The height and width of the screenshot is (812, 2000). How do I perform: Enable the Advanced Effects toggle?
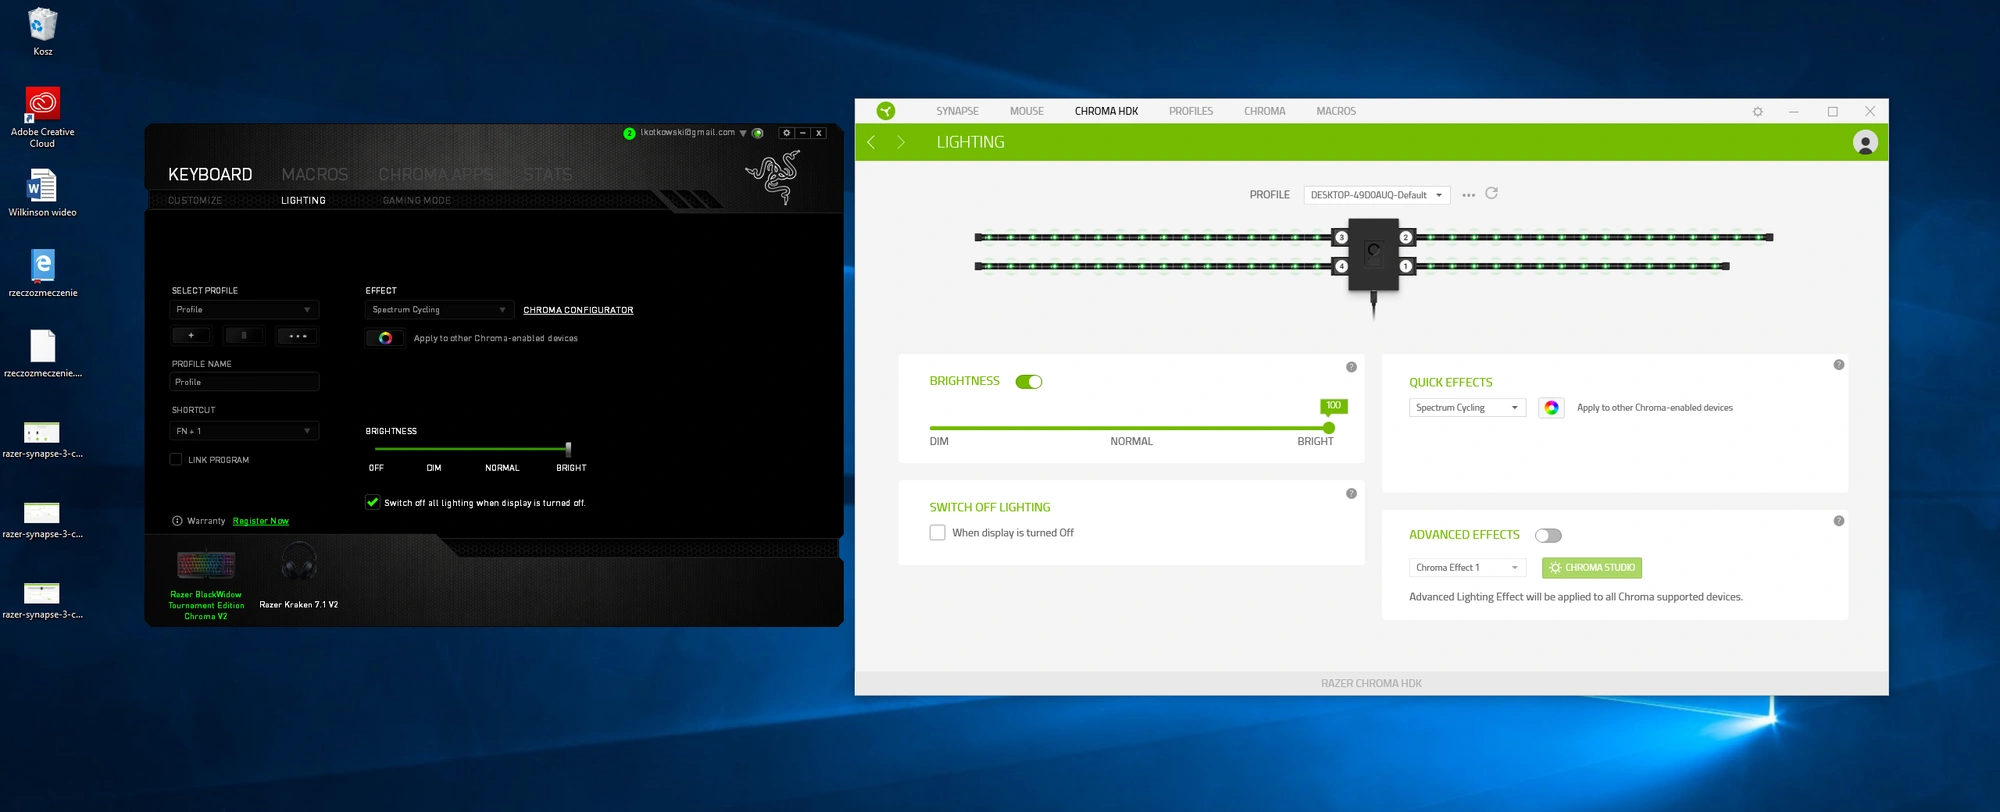coord(1548,535)
